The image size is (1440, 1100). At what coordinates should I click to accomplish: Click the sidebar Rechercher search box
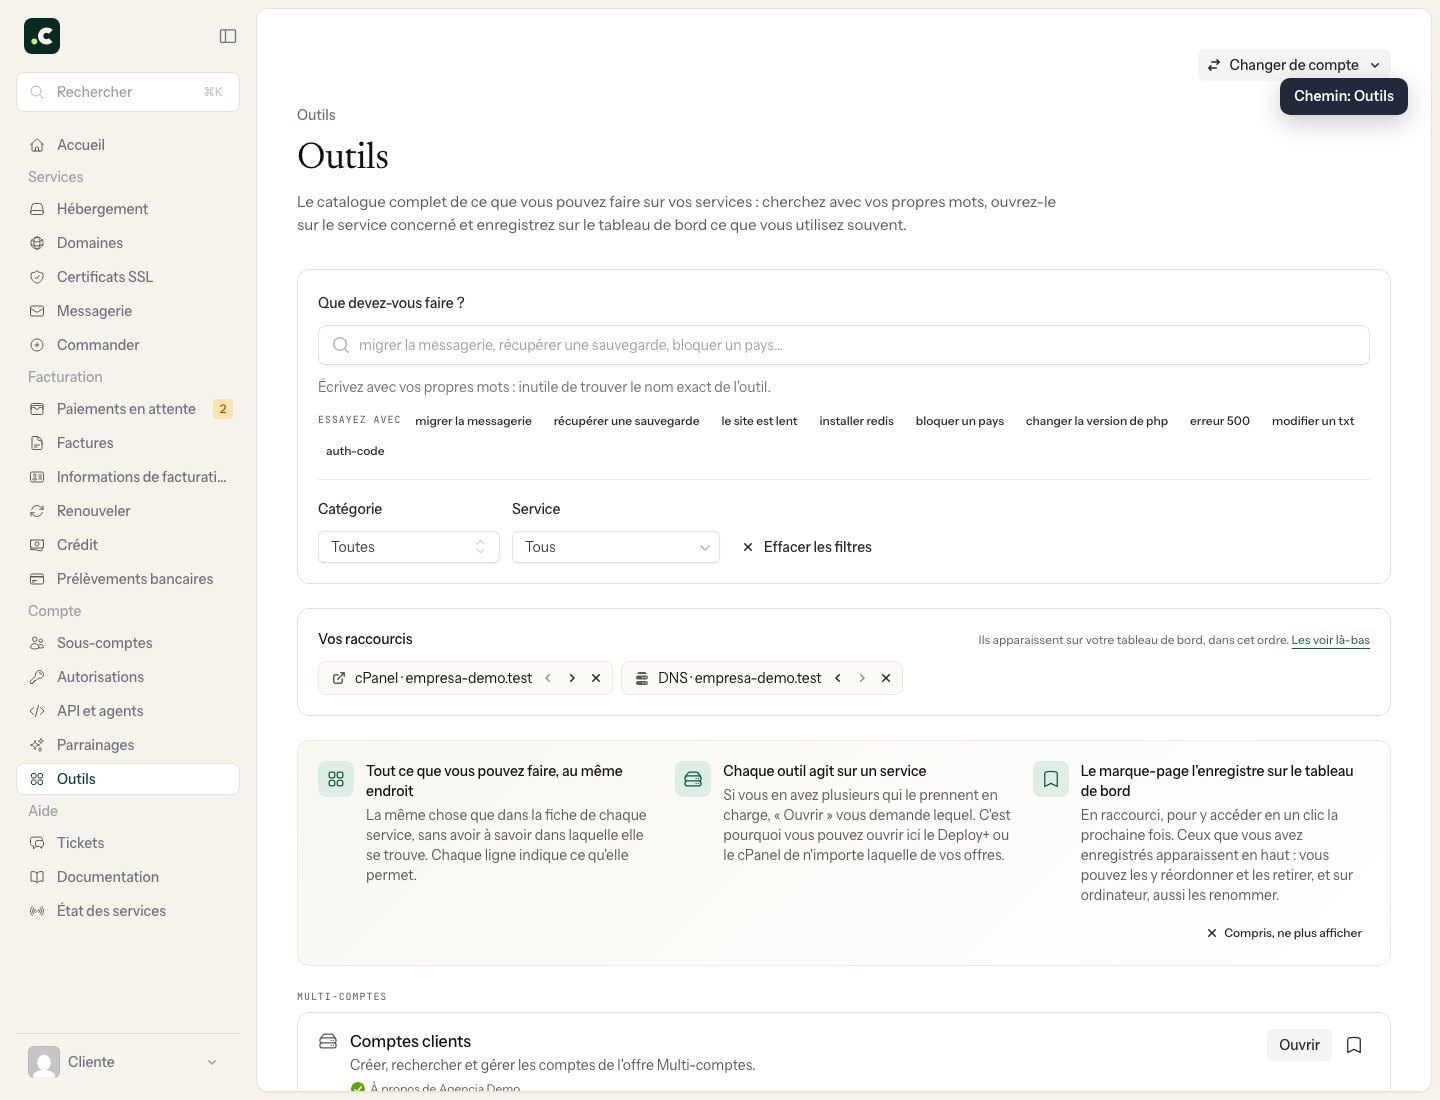128,92
